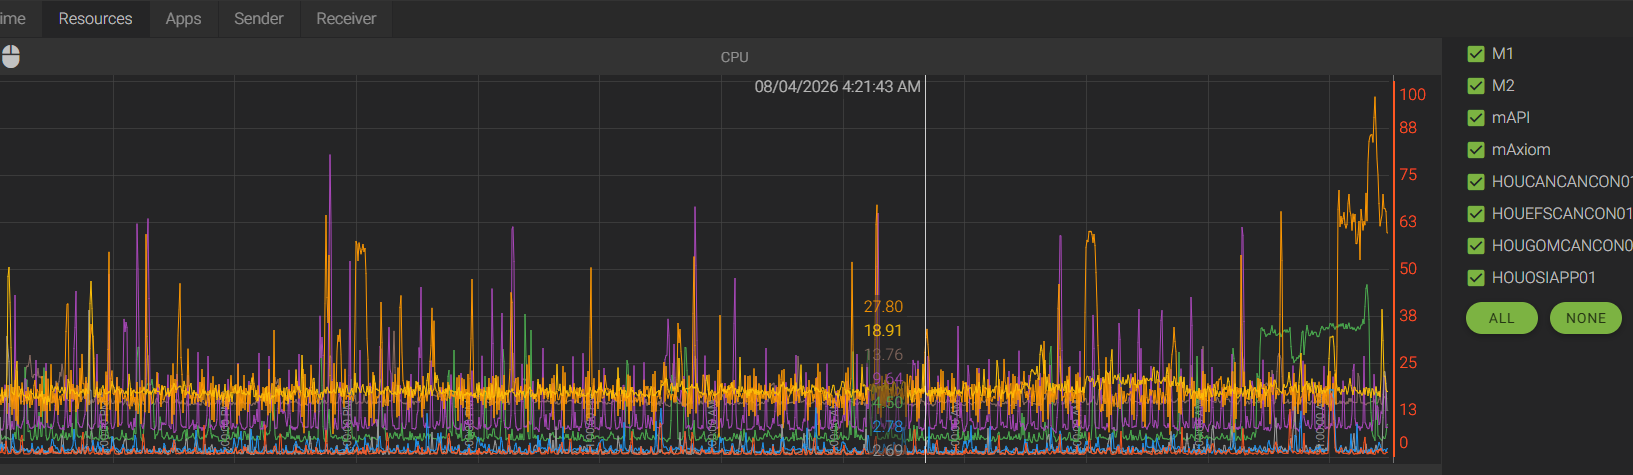Click the 08/04/2026 4:21:43 AM timestamp label
The width and height of the screenshot is (1633, 475).
coord(837,87)
